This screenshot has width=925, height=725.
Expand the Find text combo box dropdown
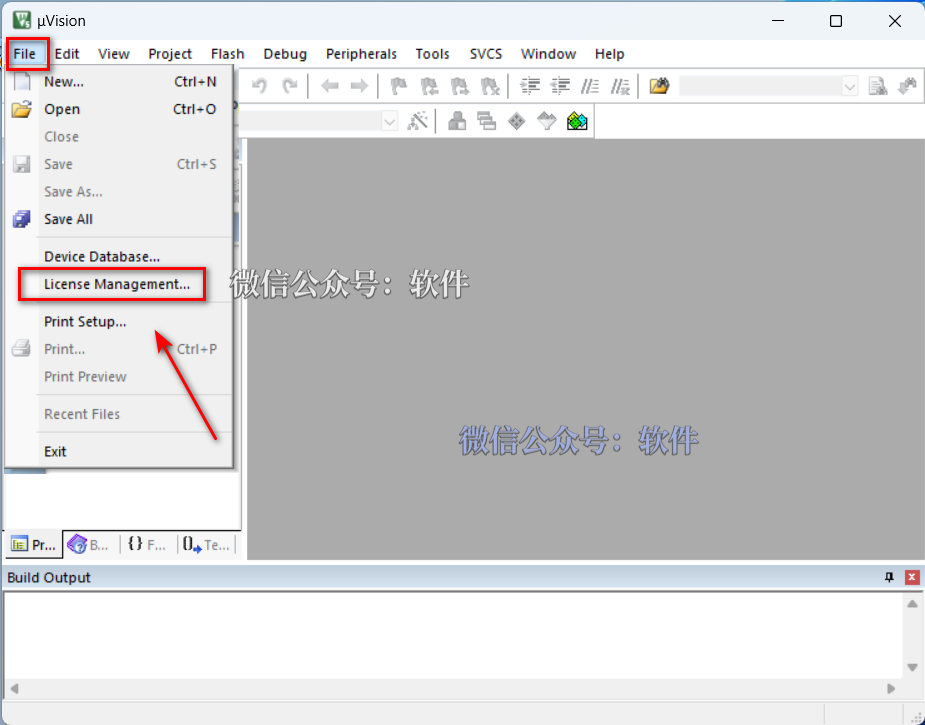tap(849, 87)
